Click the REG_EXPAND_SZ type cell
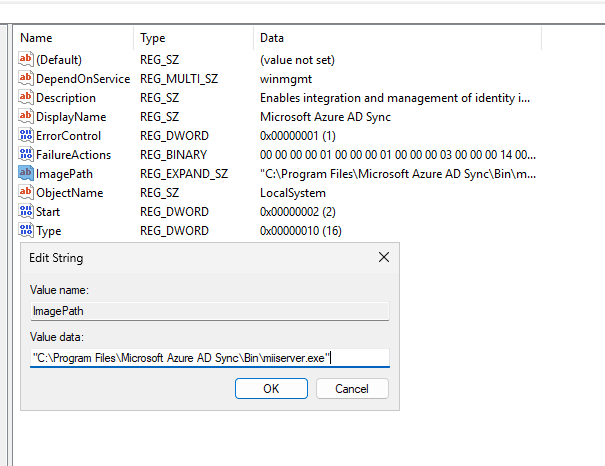This screenshot has height=466, width=605. [184, 174]
